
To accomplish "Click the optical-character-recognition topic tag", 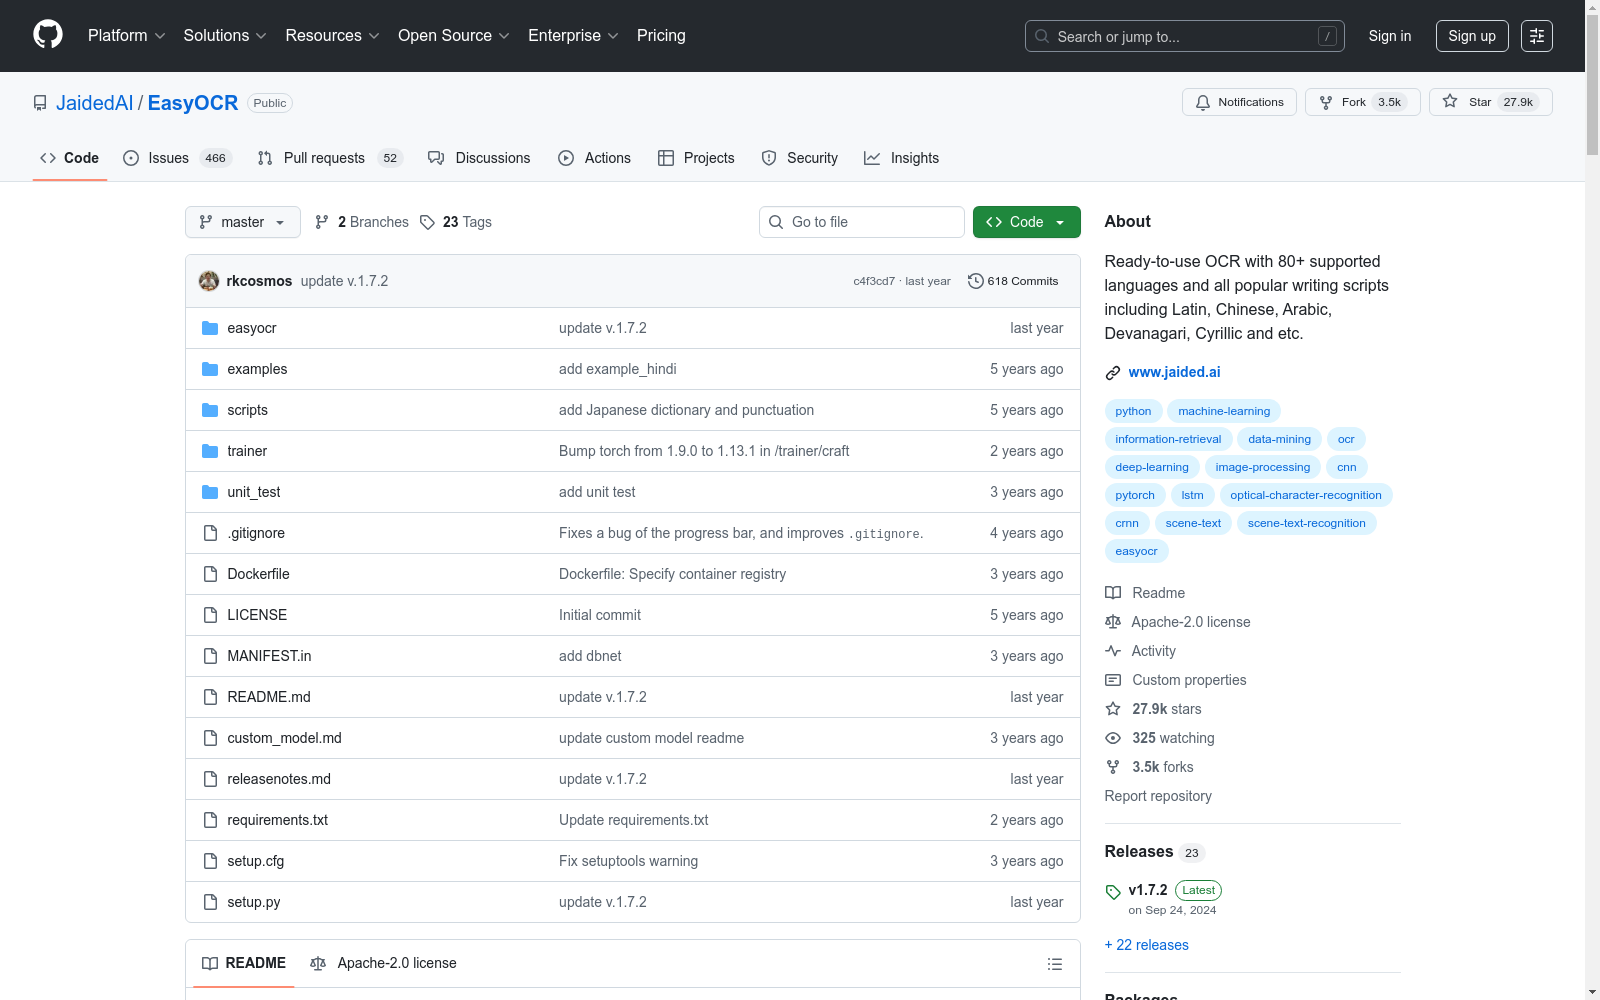I will (1306, 495).
